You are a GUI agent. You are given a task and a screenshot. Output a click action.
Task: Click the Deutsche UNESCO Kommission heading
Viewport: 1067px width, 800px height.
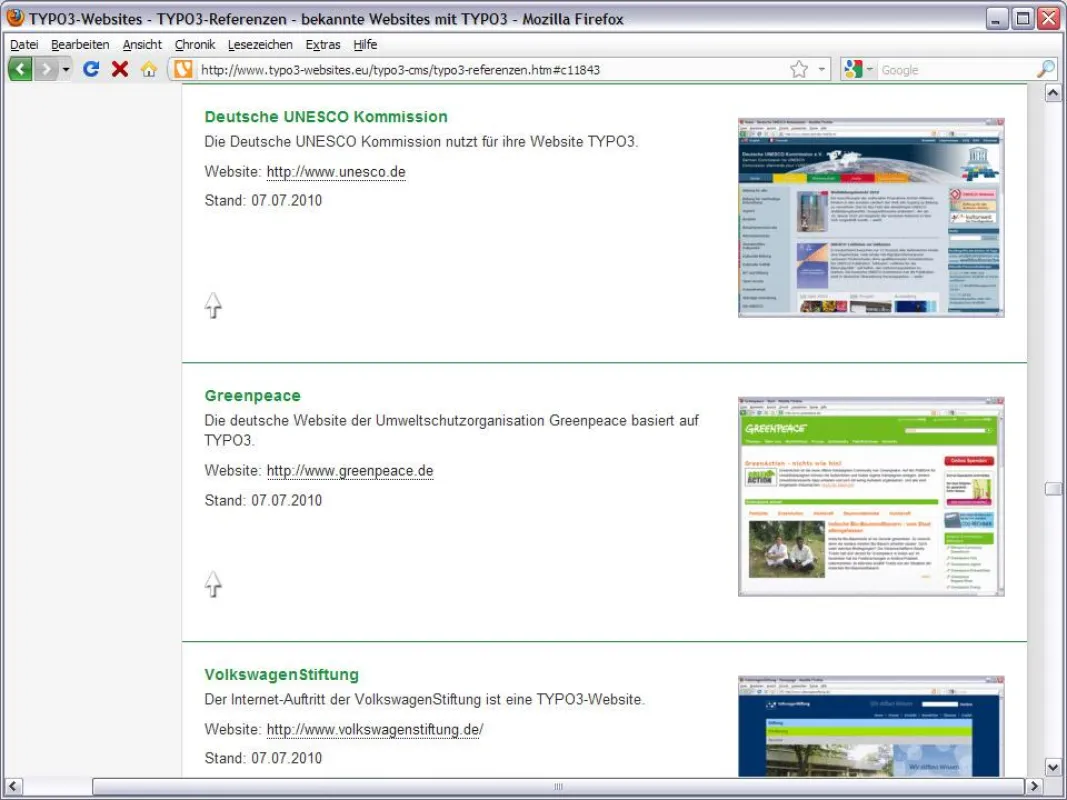point(326,116)
